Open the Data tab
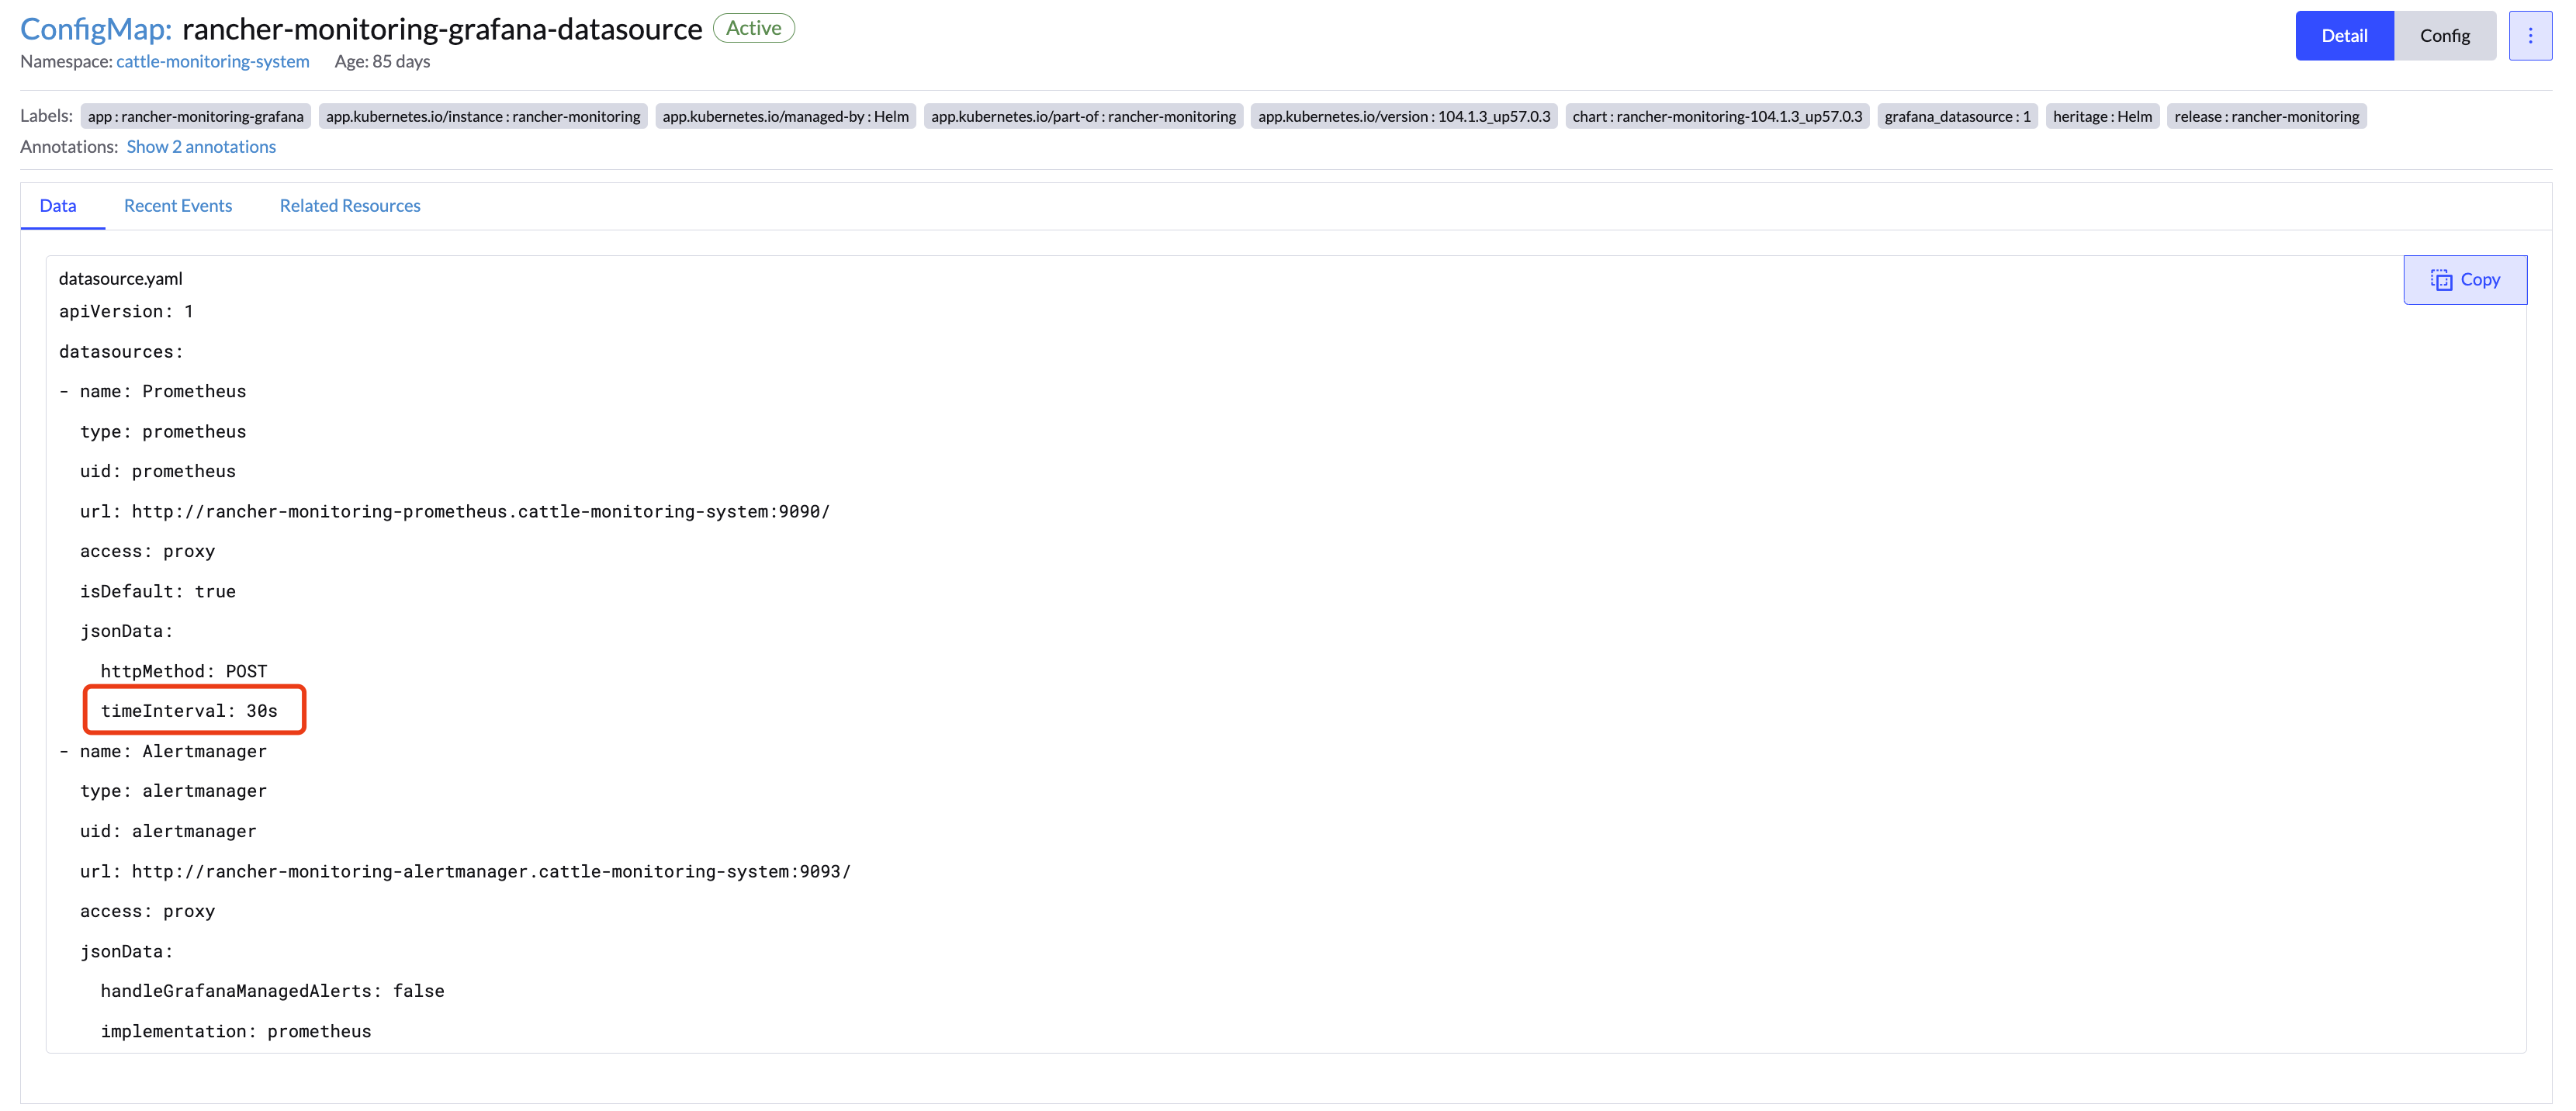Screen dimensions: 2576x1111 [x=58, y=206]
